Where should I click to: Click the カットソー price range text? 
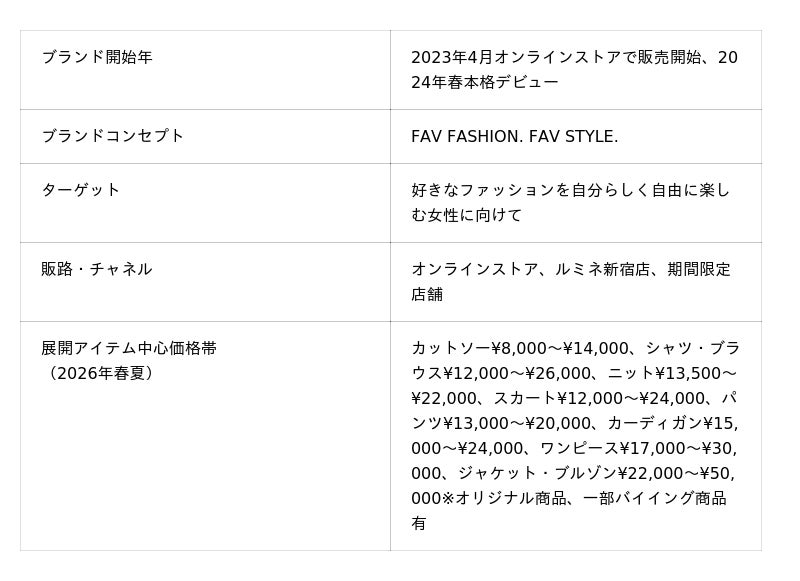[520, 348]
